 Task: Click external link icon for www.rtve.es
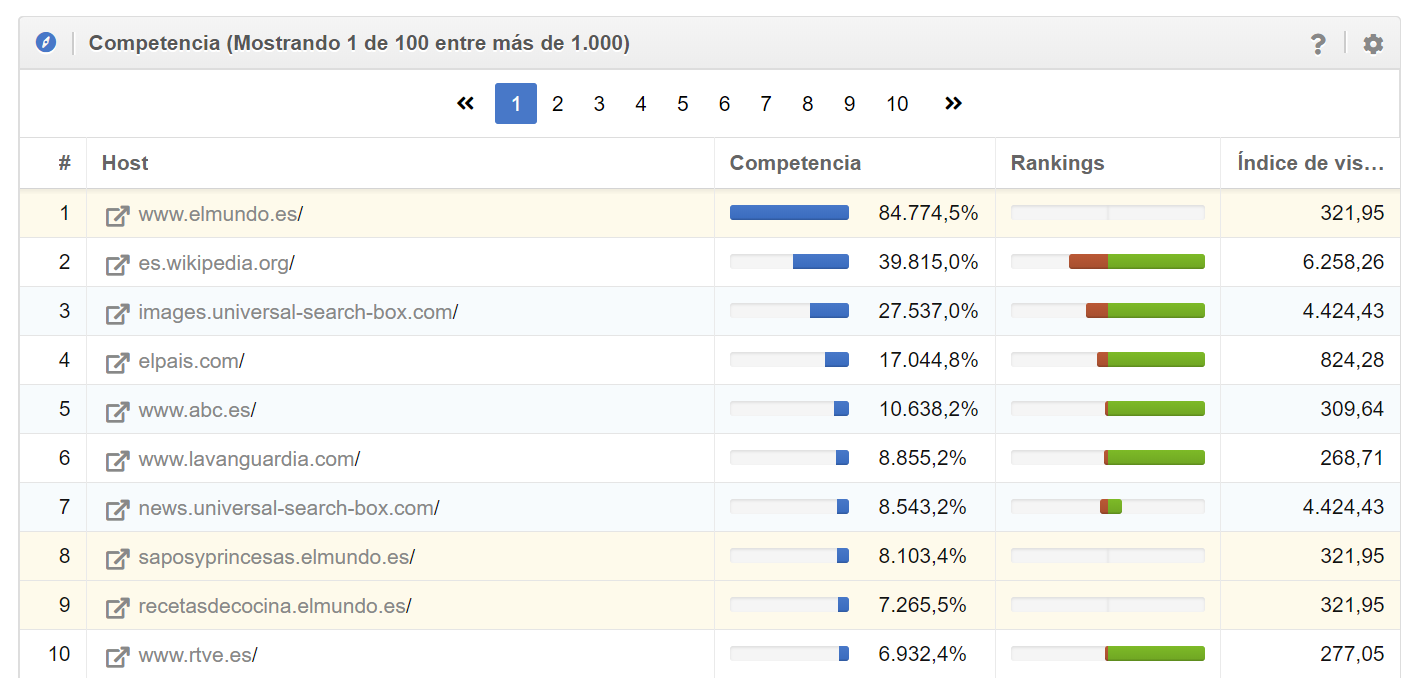pyautogui.click(x=118, y=656)
